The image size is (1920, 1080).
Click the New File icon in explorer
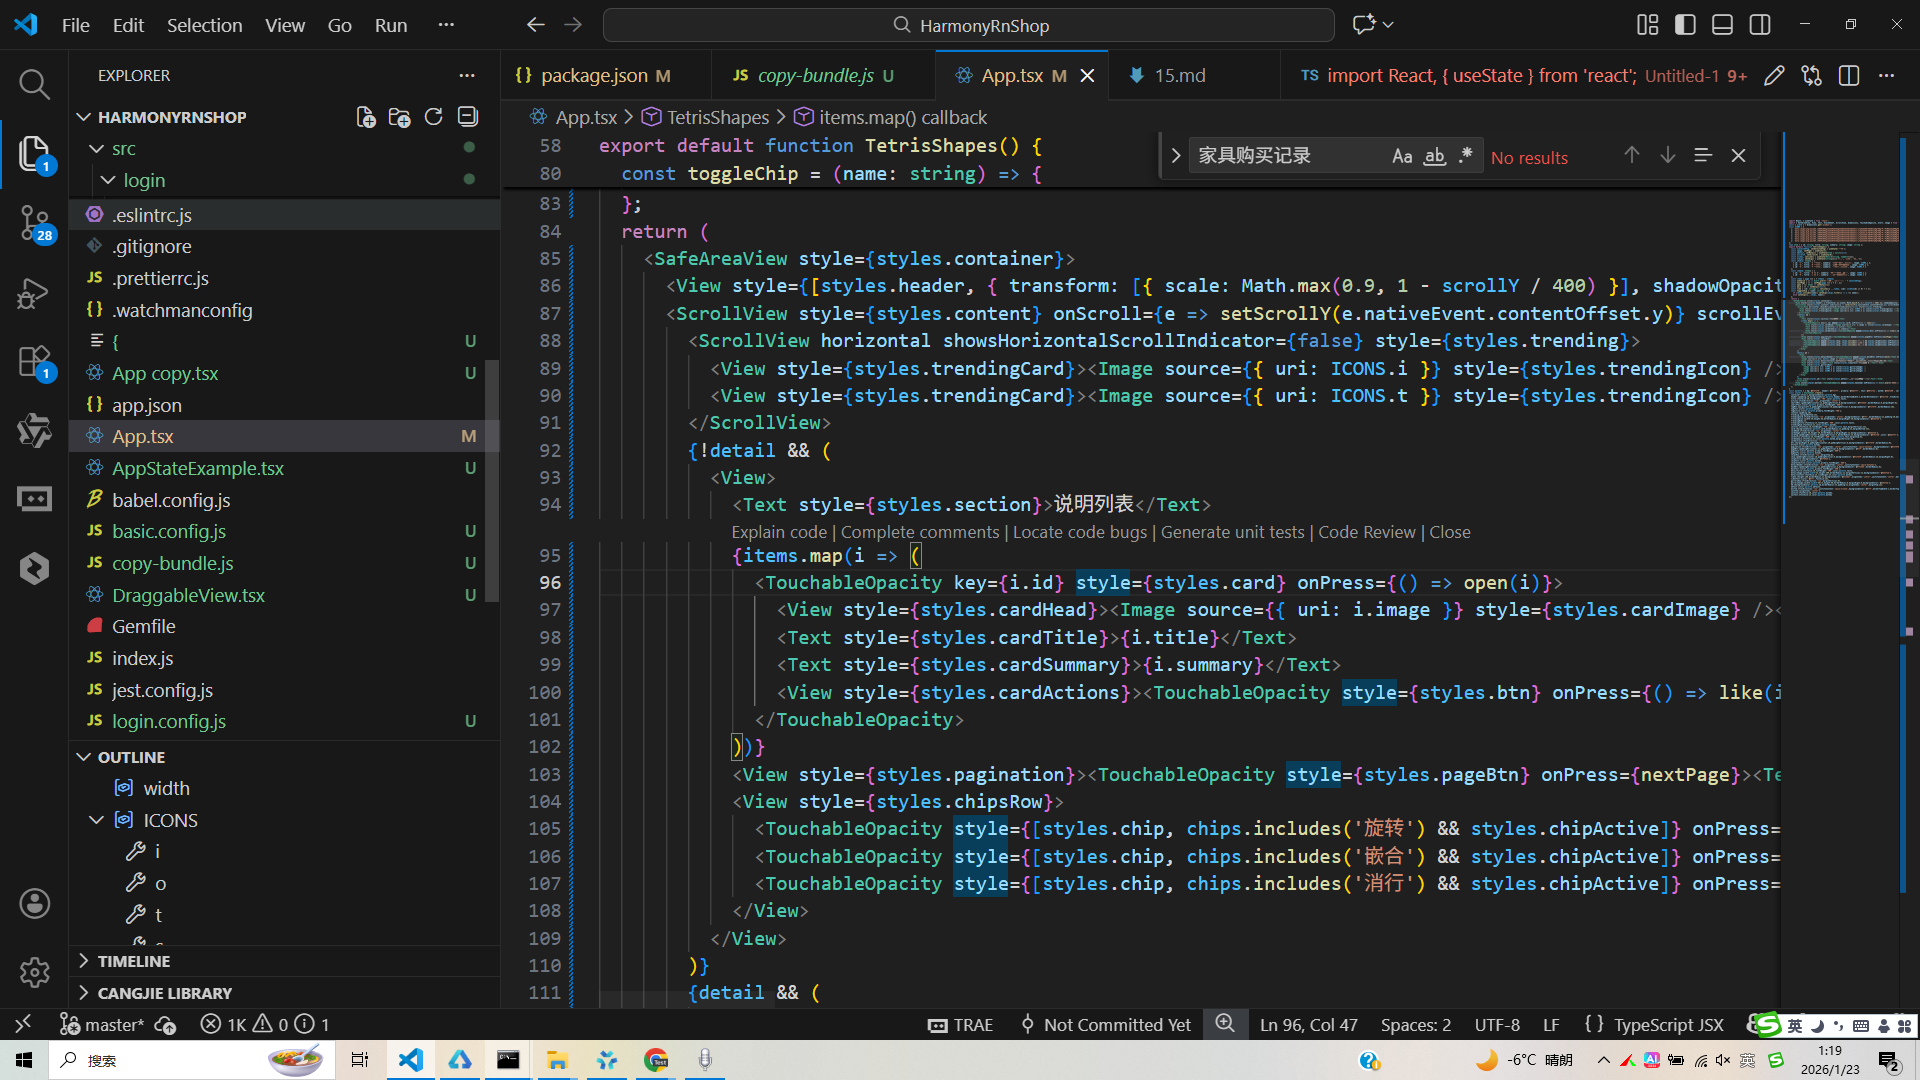366,117
